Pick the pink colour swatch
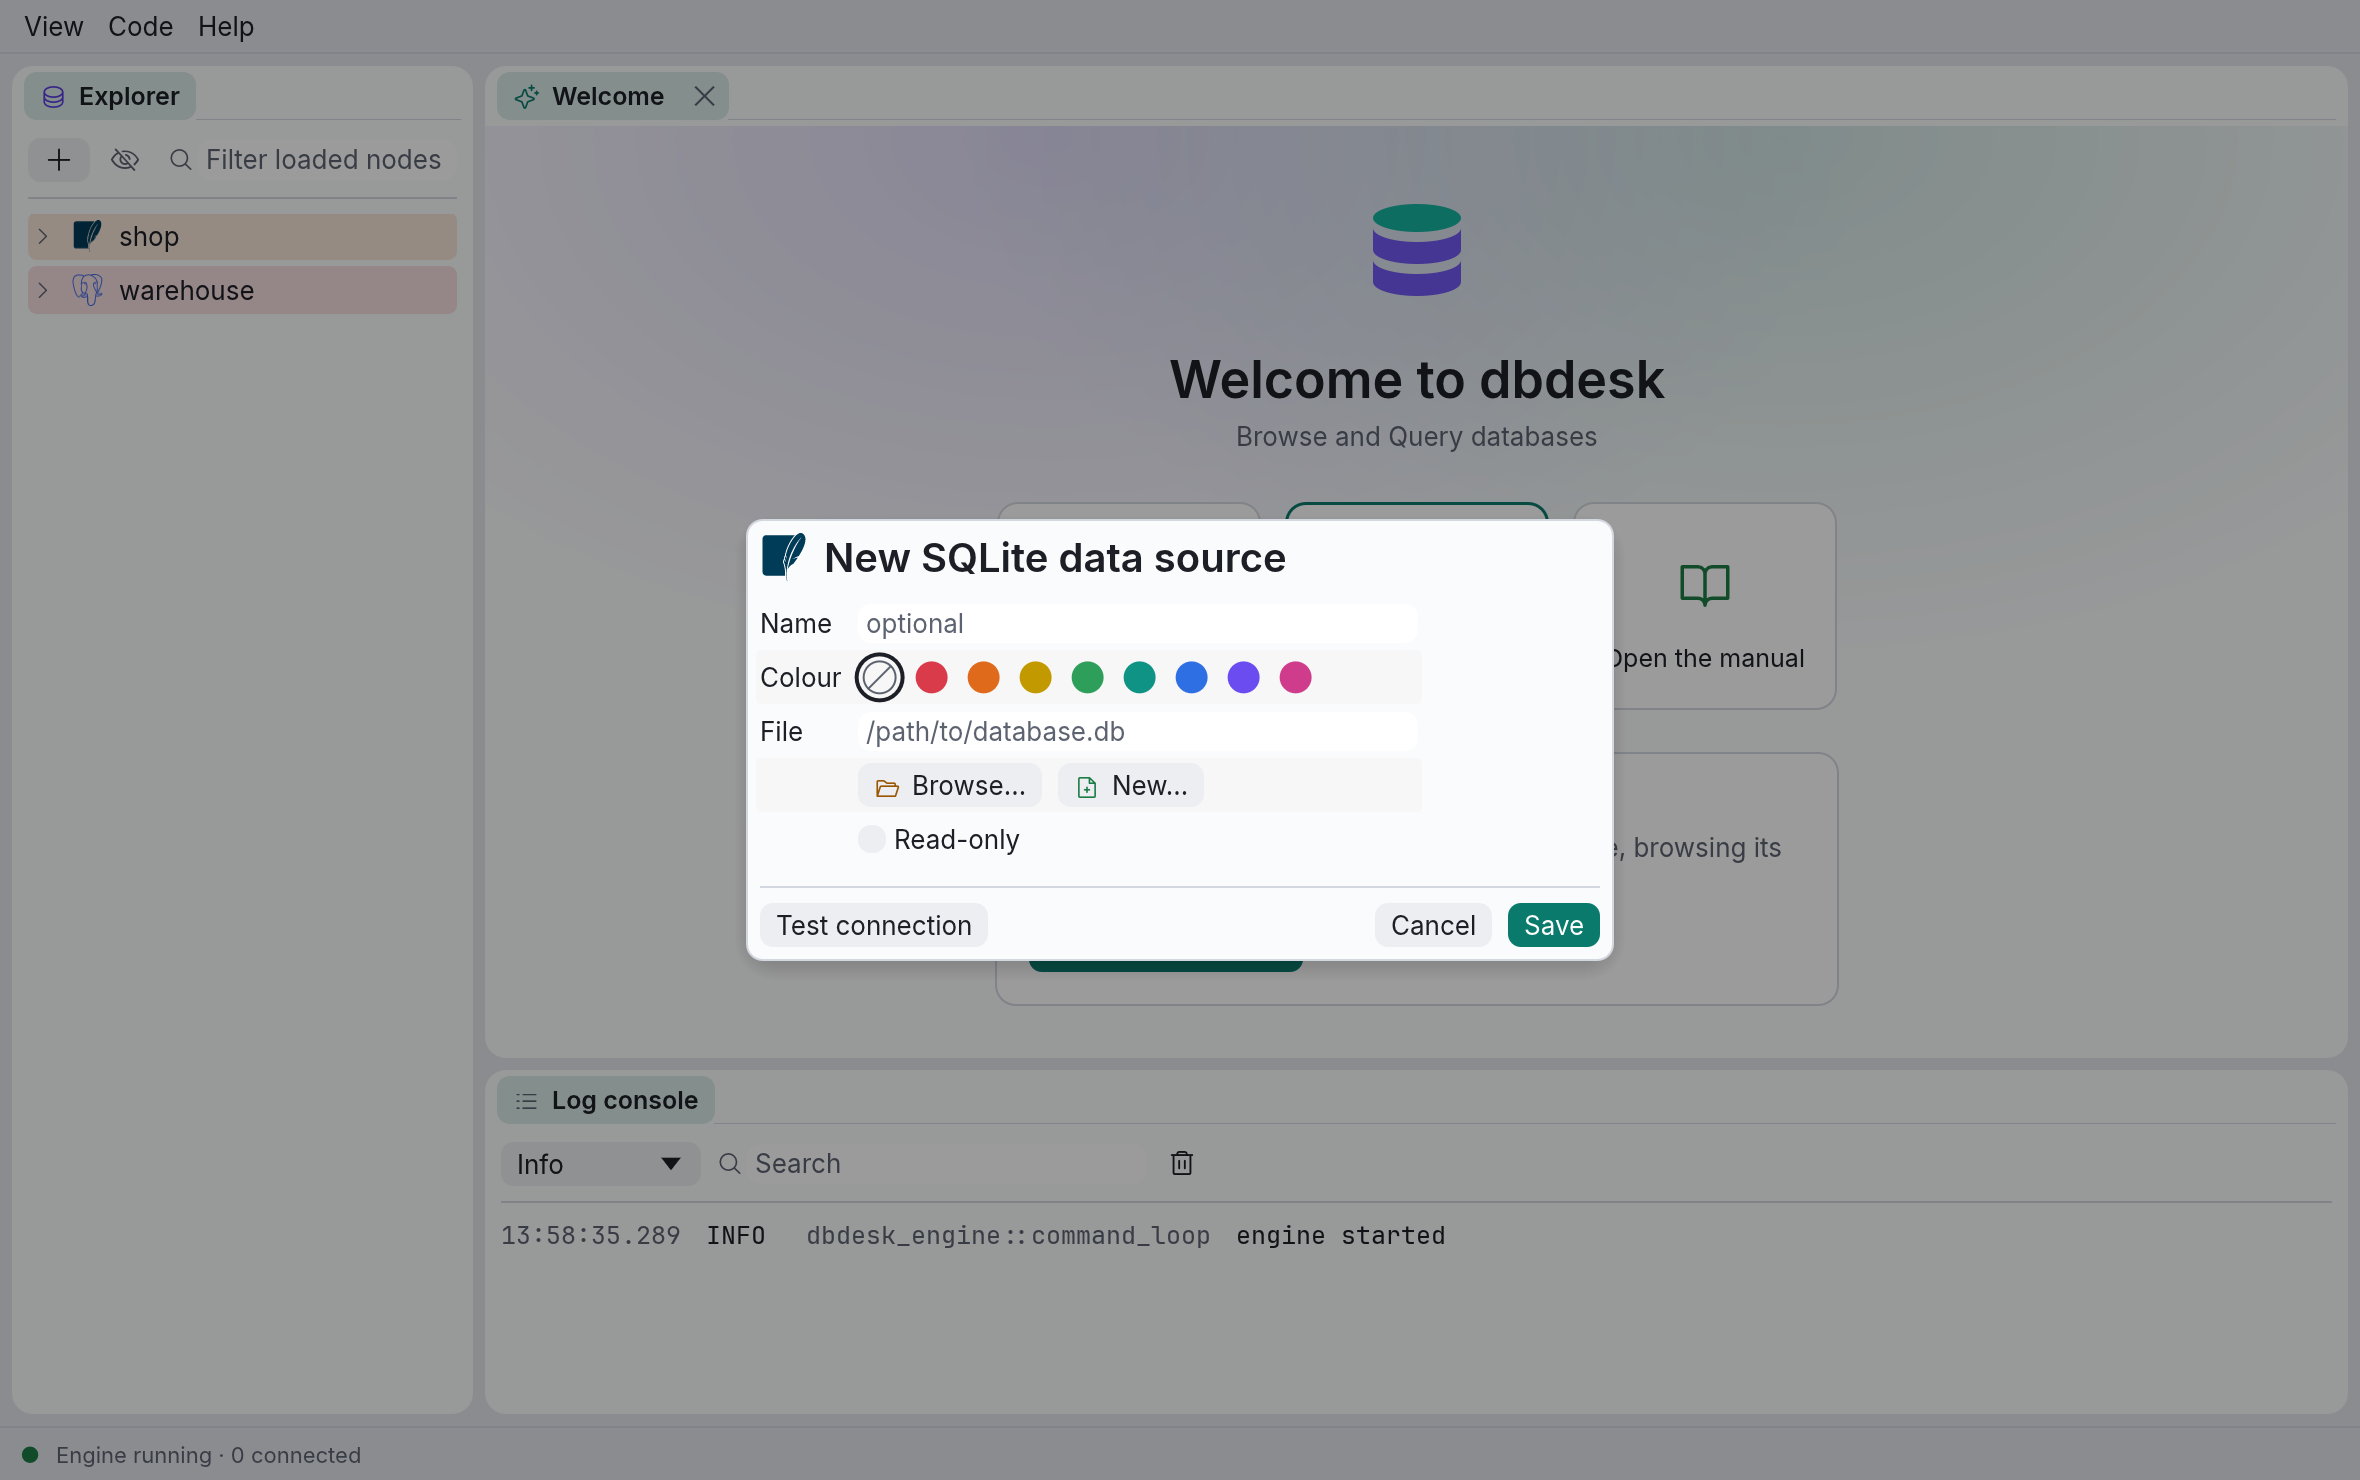The height and width of the screenshot is (1480, 2360). tap(1295, 678)
